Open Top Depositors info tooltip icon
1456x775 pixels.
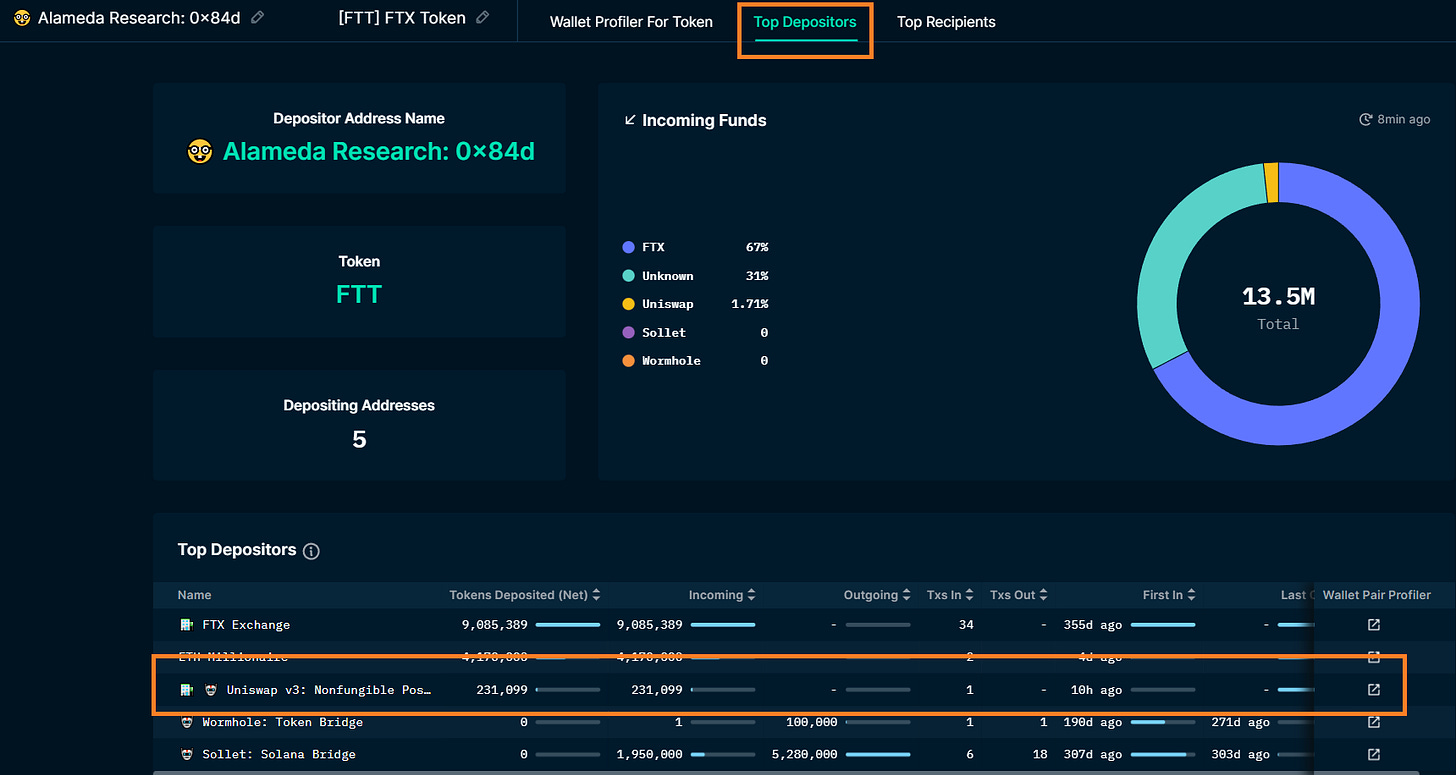pos(311,551)
